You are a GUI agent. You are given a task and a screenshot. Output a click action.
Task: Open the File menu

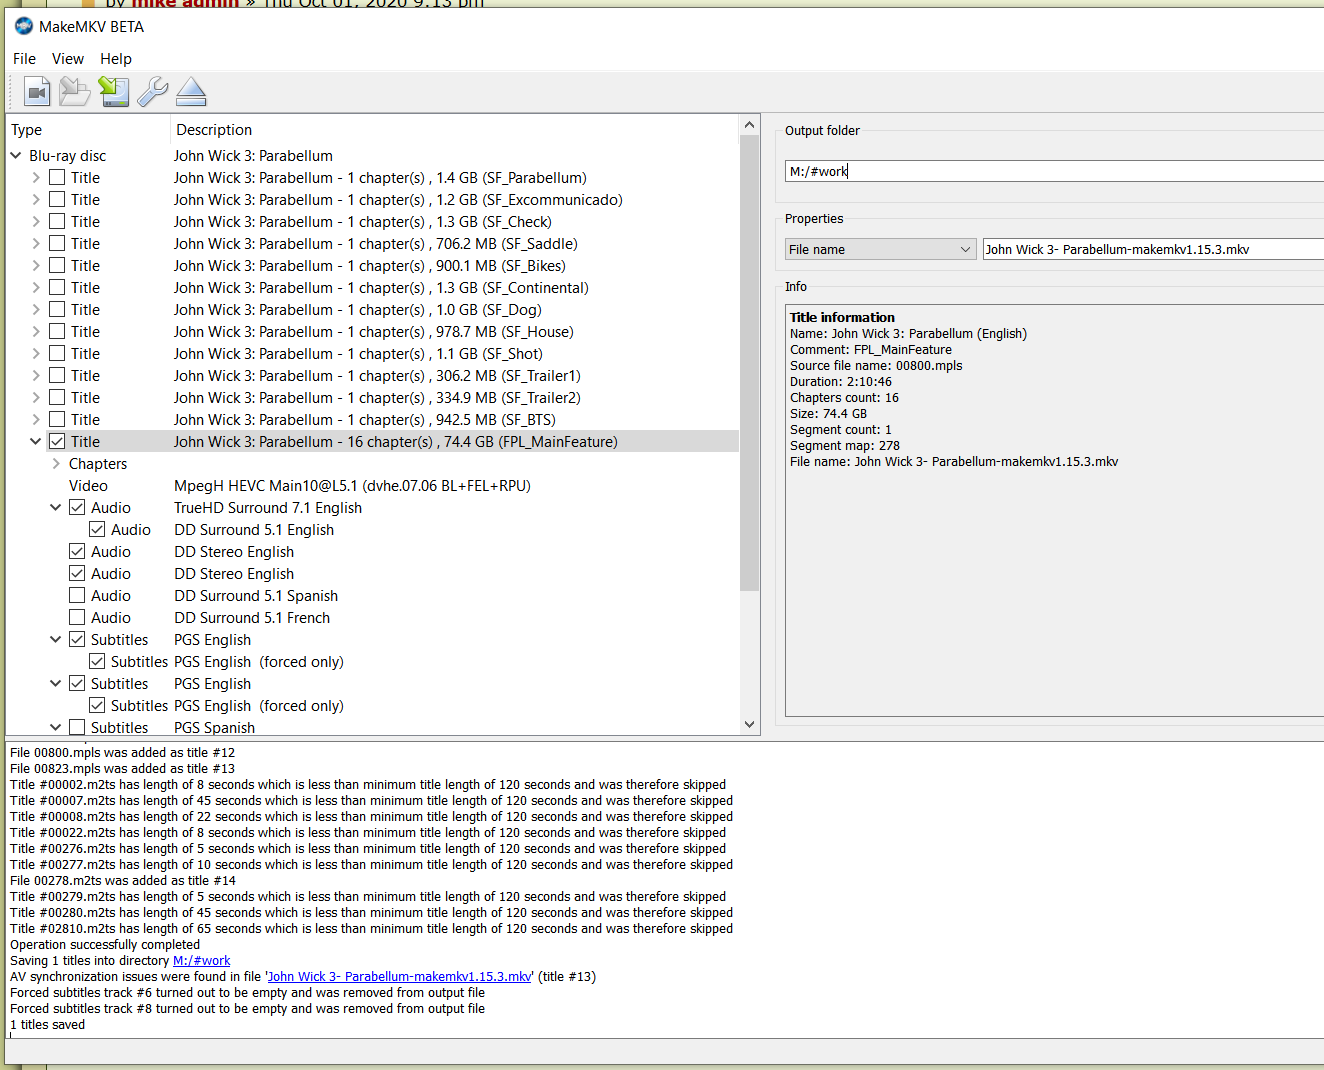(24, 59)
